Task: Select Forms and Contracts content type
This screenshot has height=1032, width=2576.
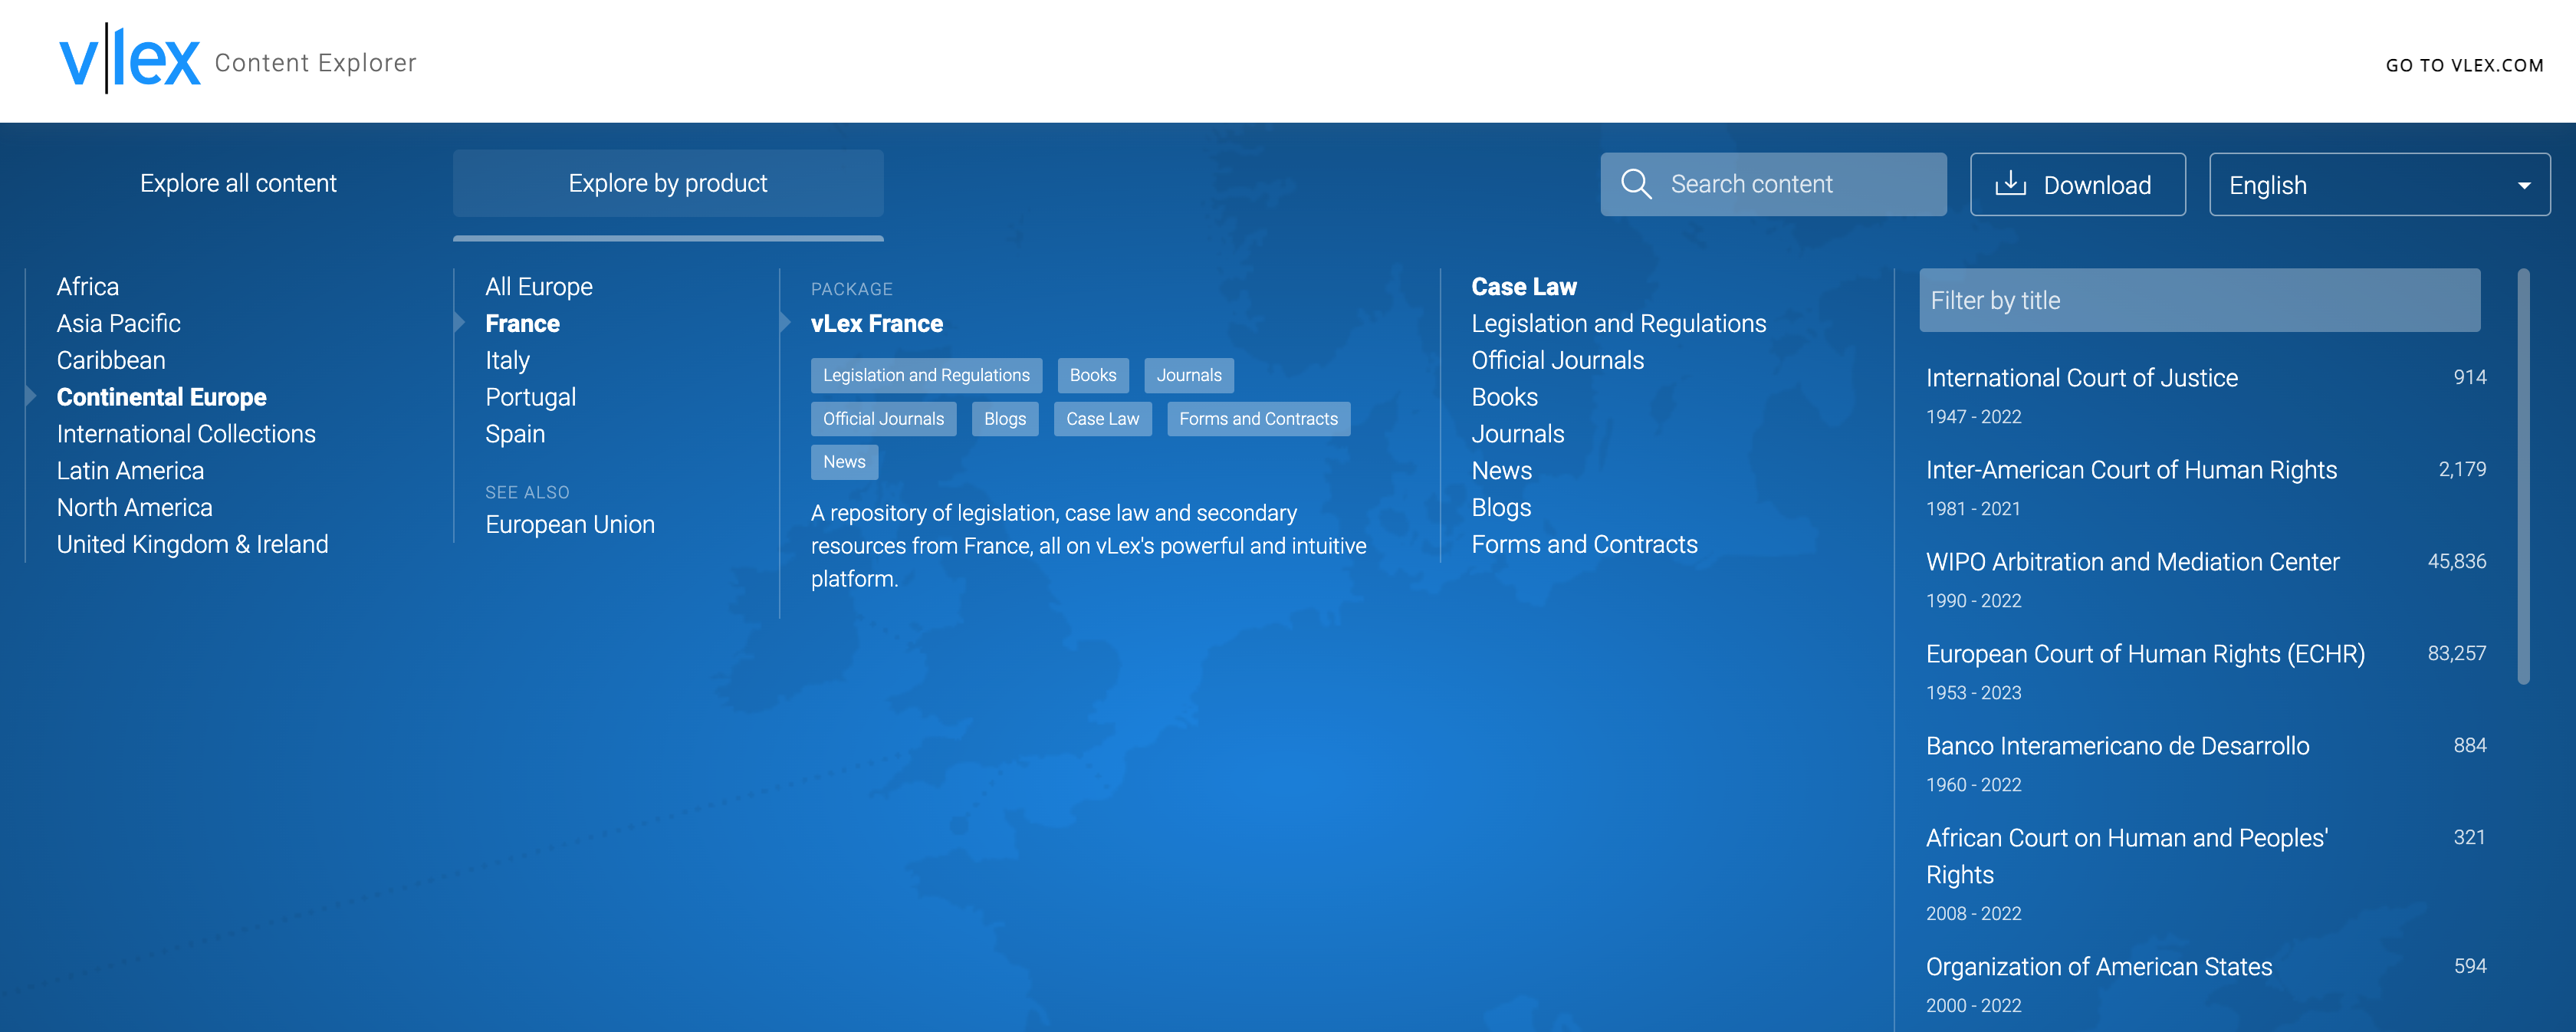Action: pyautogui.click(x=1585, y=544)
